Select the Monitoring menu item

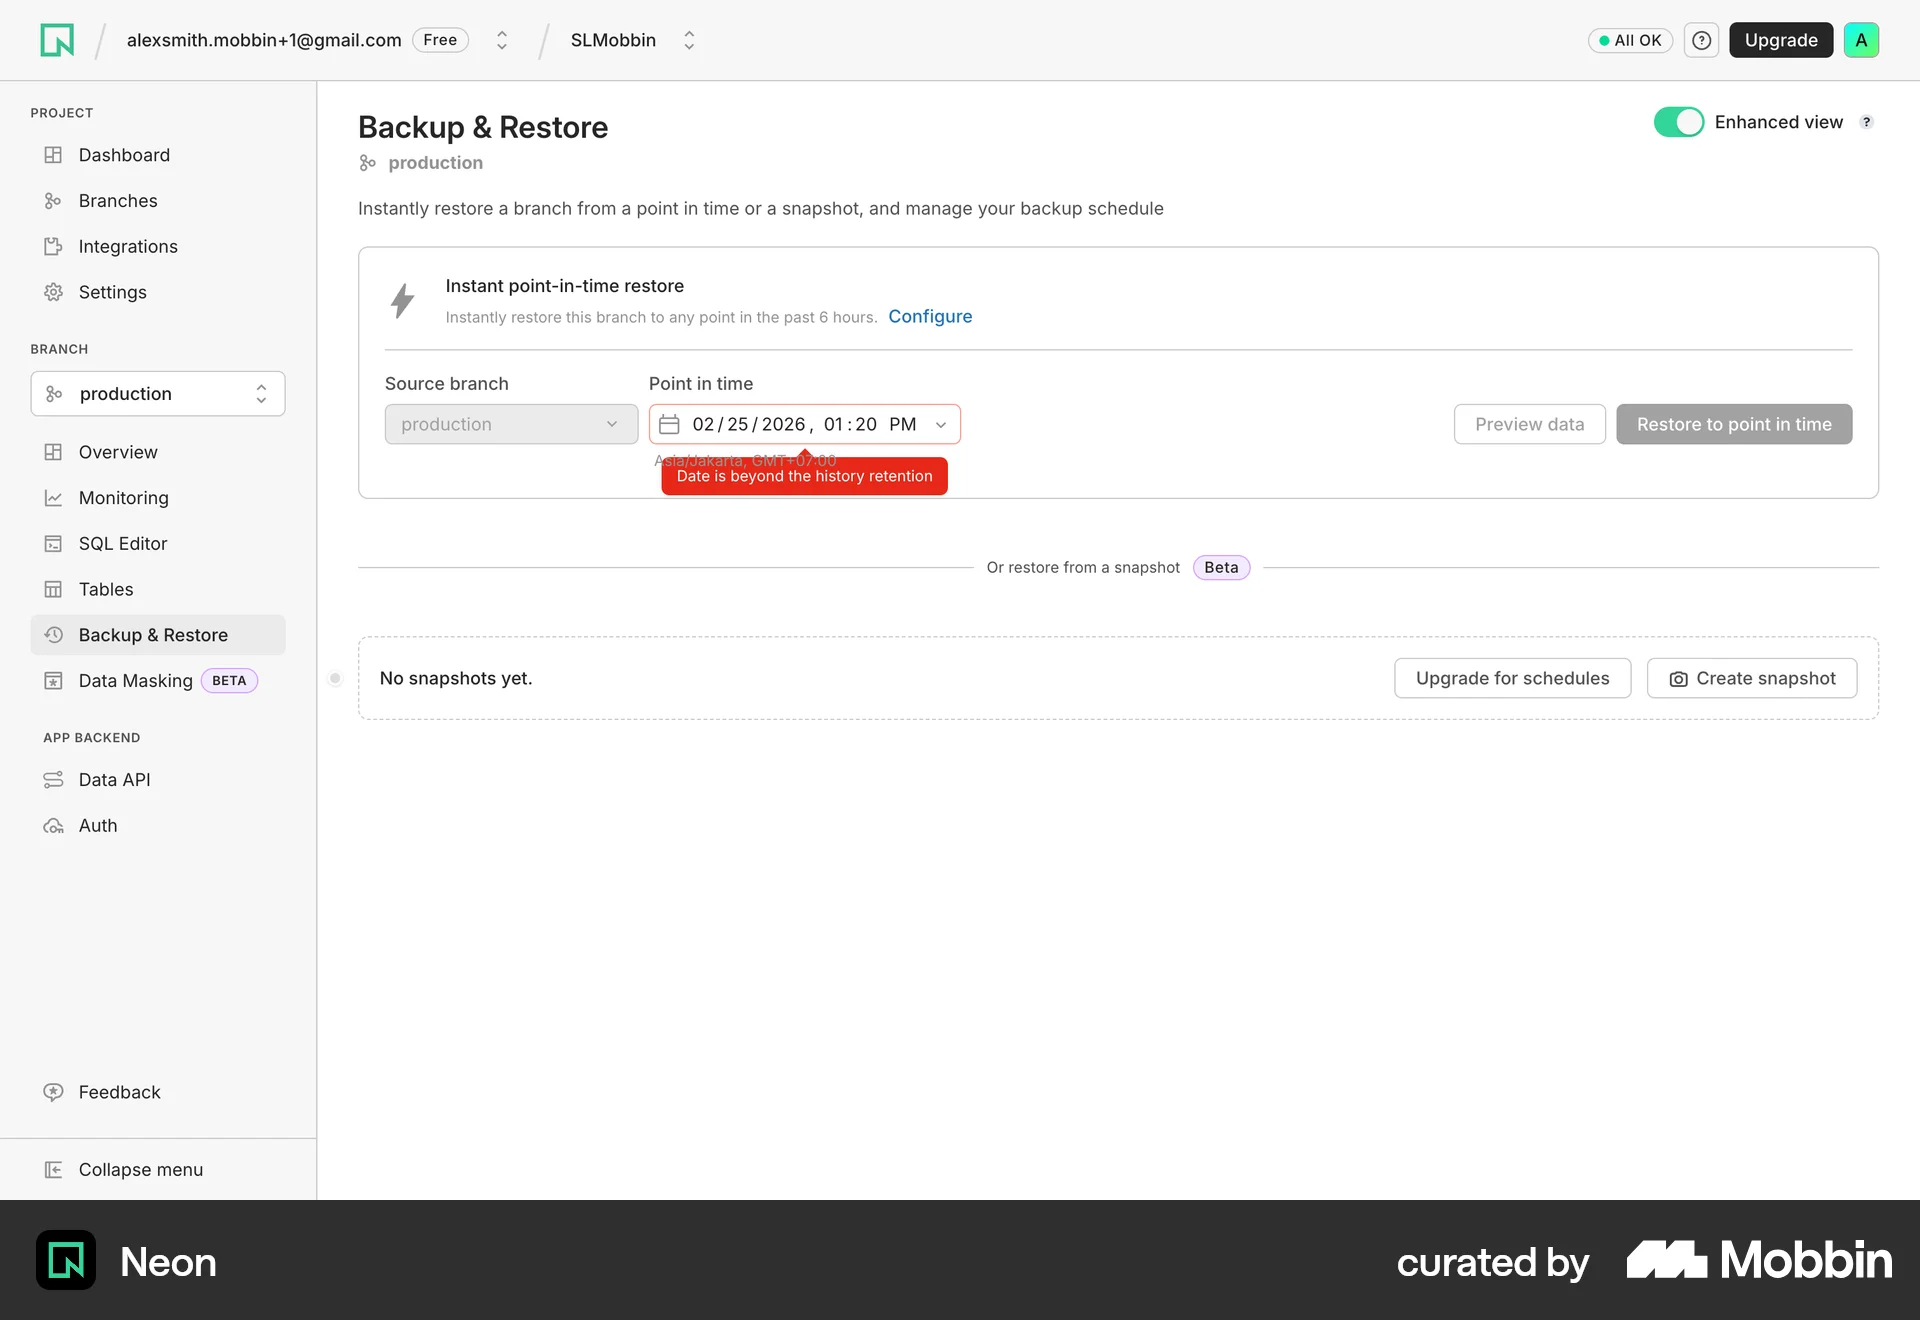click(158, 498)
